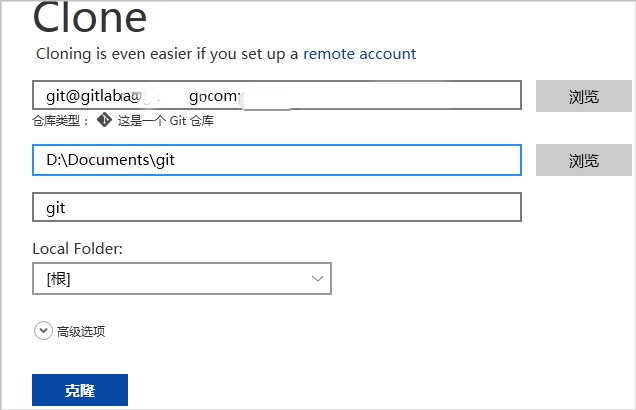Select the [根] value in Local Folder

(58, 279)
